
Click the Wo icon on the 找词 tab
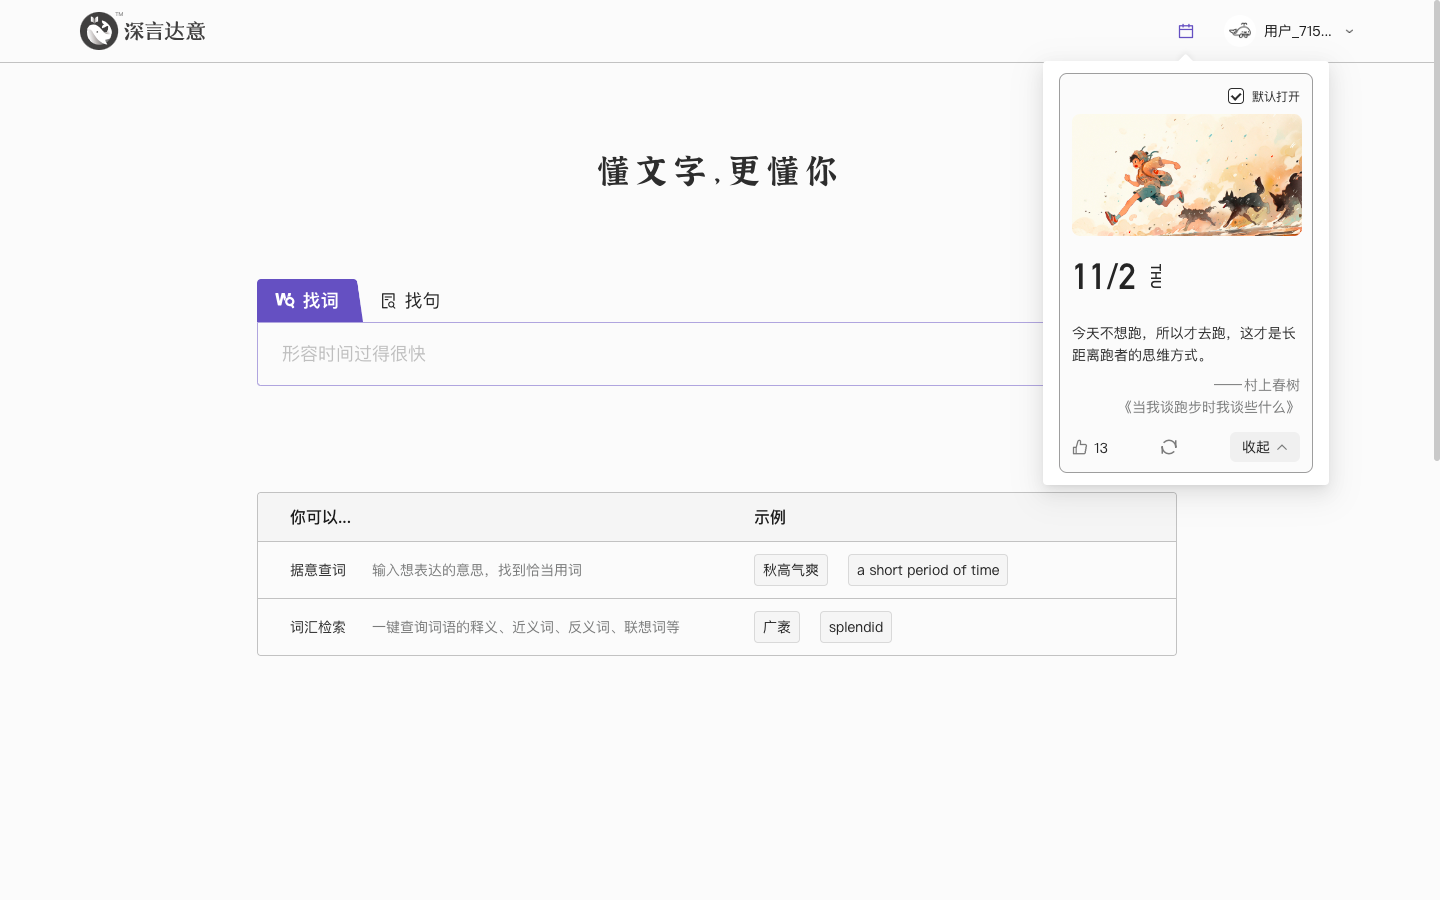click(x=285, y=300)
